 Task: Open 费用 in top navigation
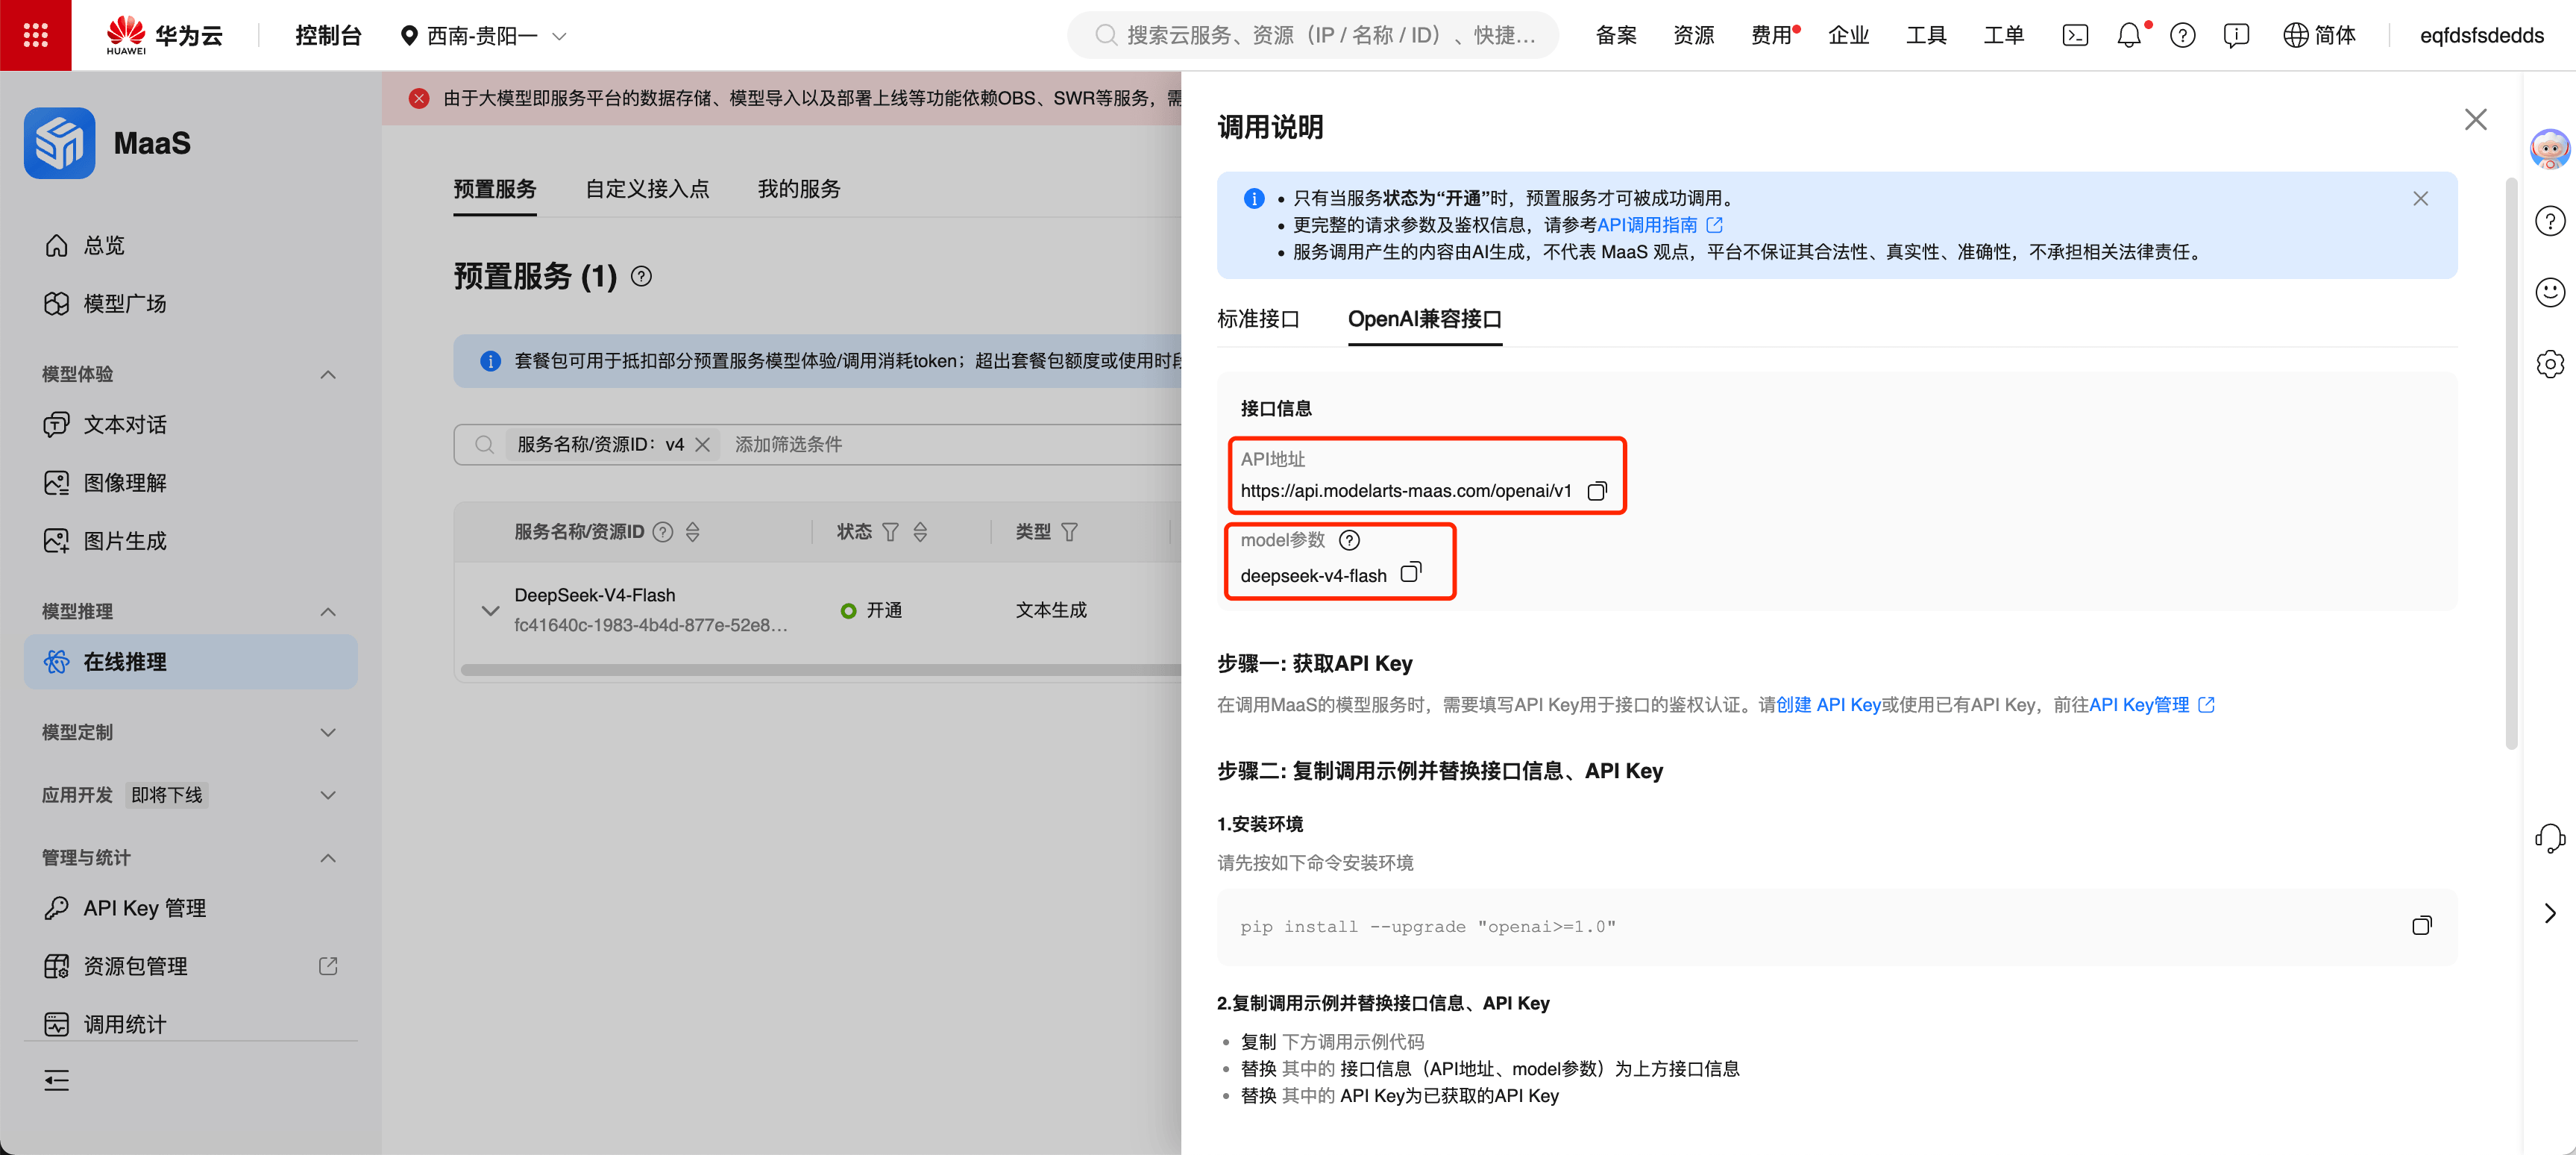[x=1771, y=36]
